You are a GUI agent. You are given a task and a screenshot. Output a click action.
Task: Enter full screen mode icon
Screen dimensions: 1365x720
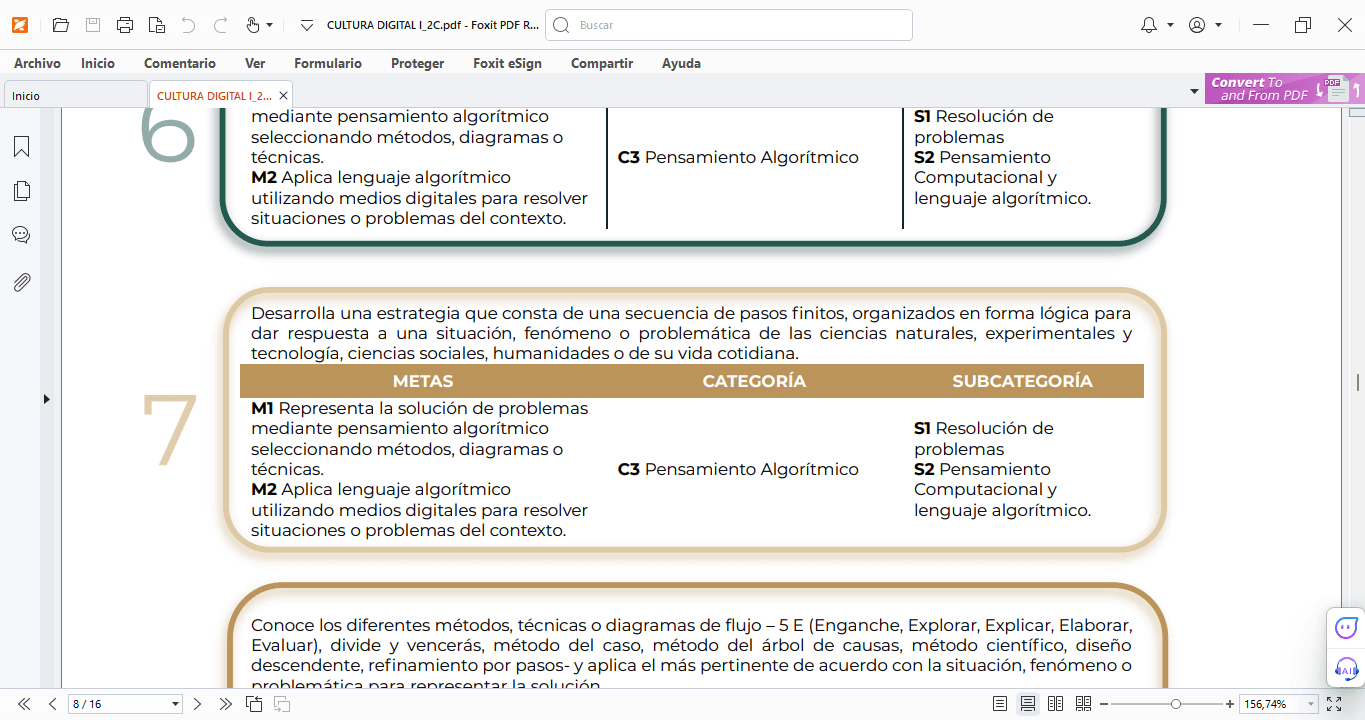click(1334, 704)
